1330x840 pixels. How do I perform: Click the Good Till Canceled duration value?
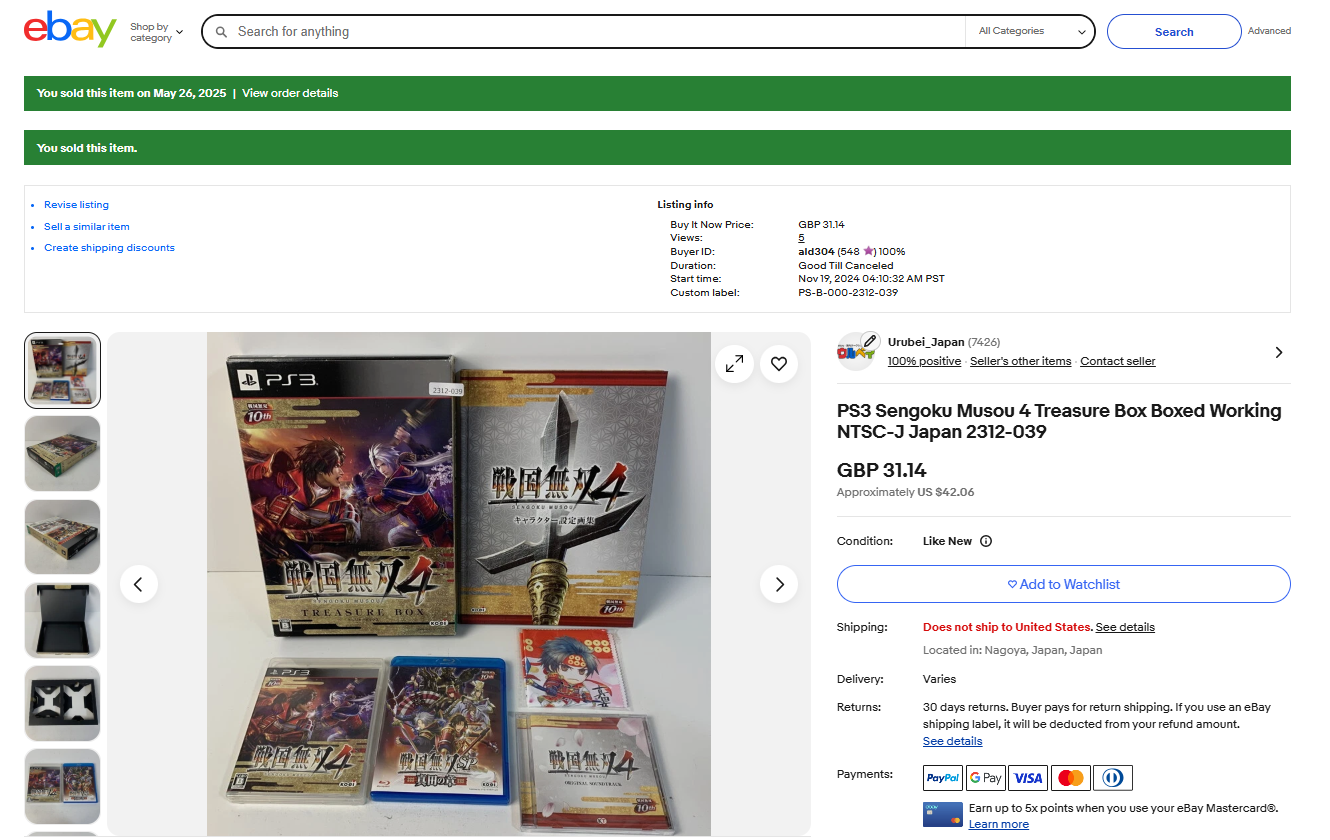pyautogui.click(x=846, y=266)
